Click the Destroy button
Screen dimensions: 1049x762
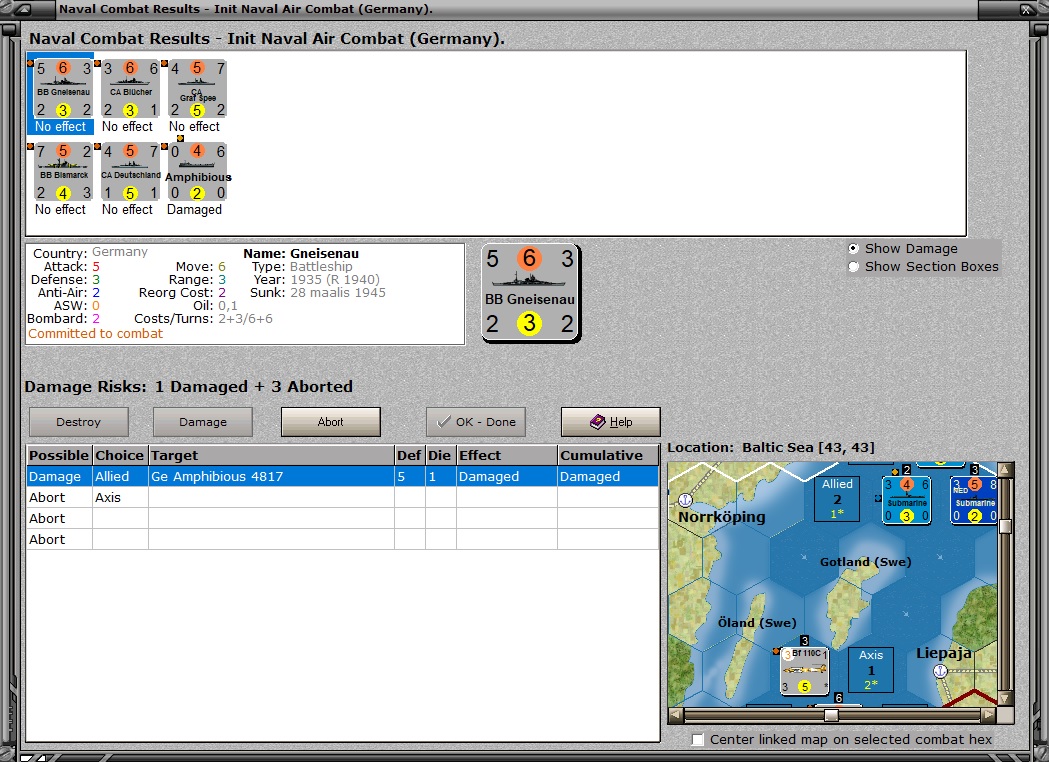79,422
